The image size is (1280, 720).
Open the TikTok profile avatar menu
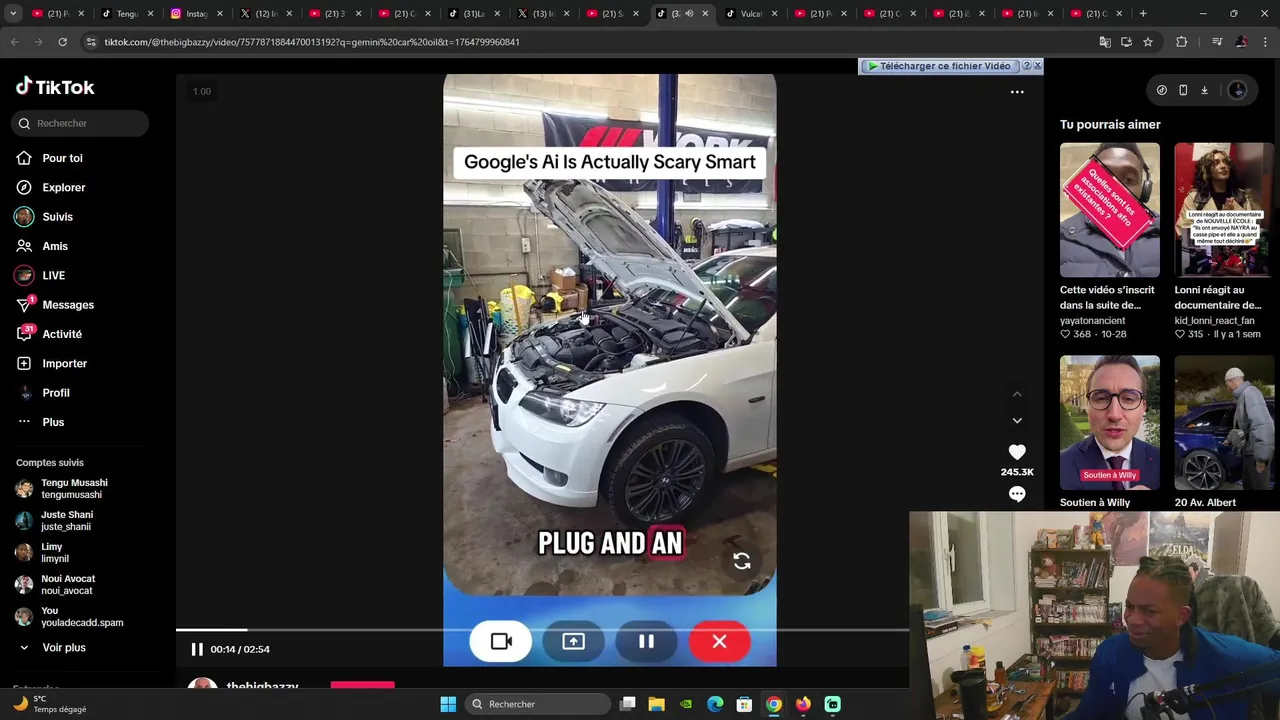click(1237, 90)
